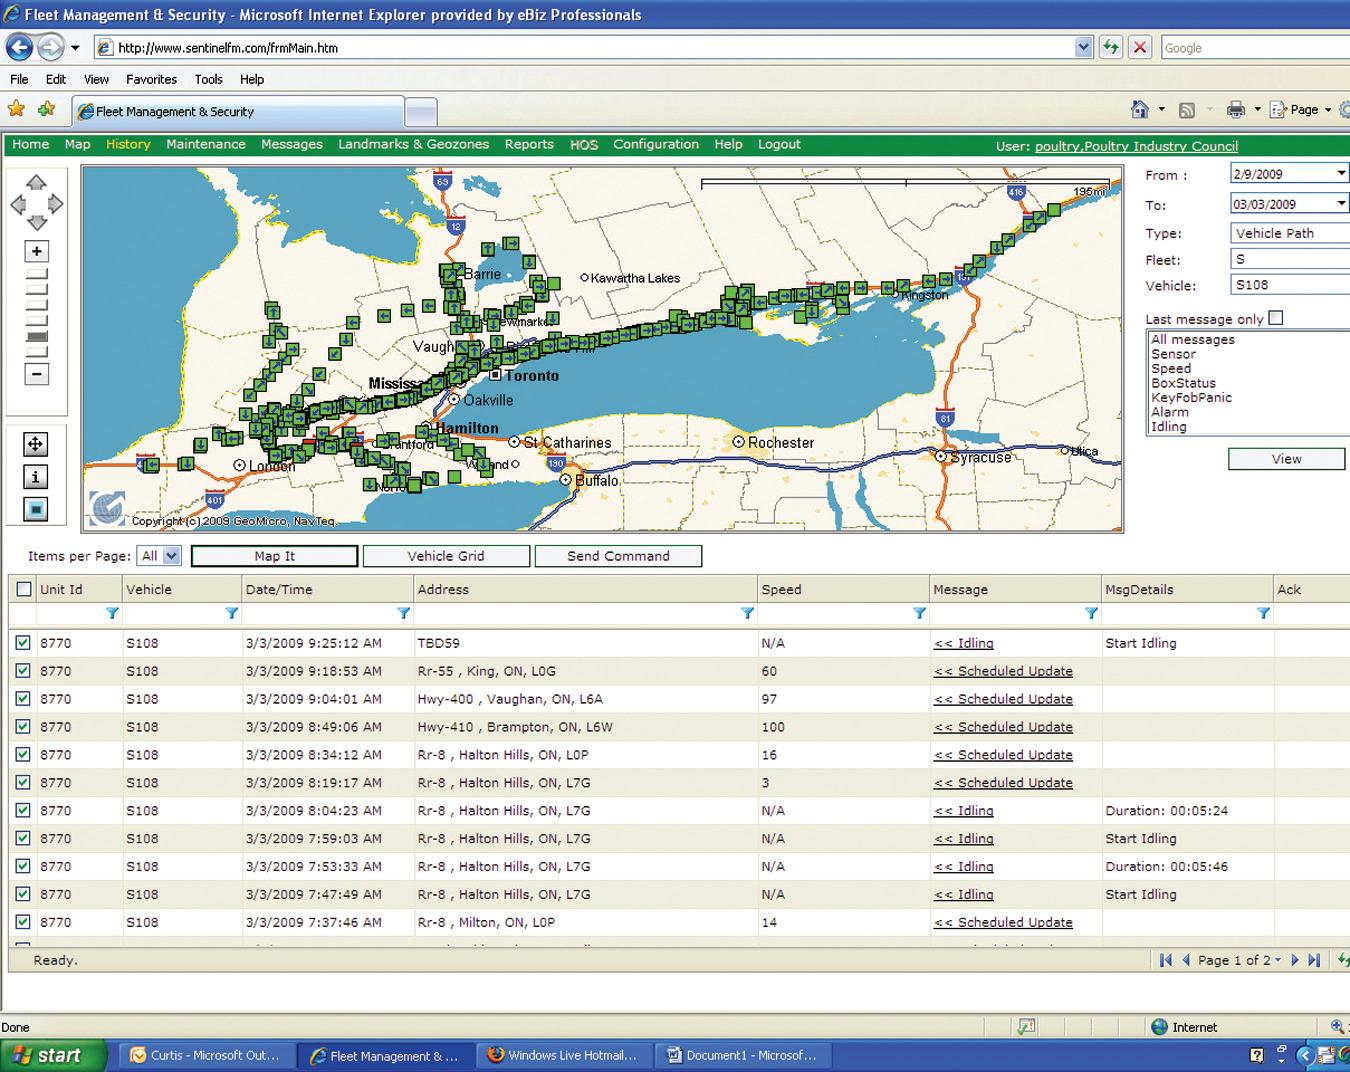Pan the map down with the arrow

[x=36, y=223]
